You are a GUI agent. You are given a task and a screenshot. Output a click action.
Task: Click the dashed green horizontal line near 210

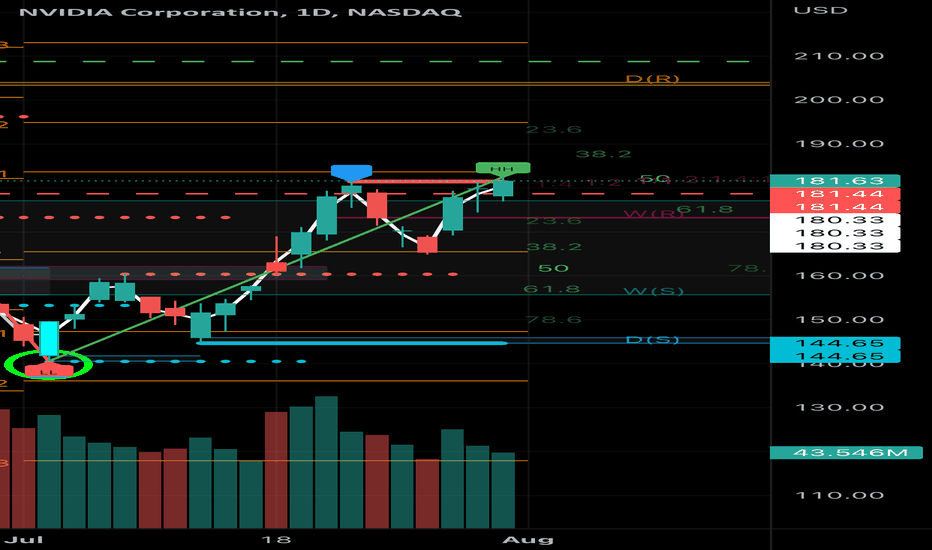[x=374, y=61]
